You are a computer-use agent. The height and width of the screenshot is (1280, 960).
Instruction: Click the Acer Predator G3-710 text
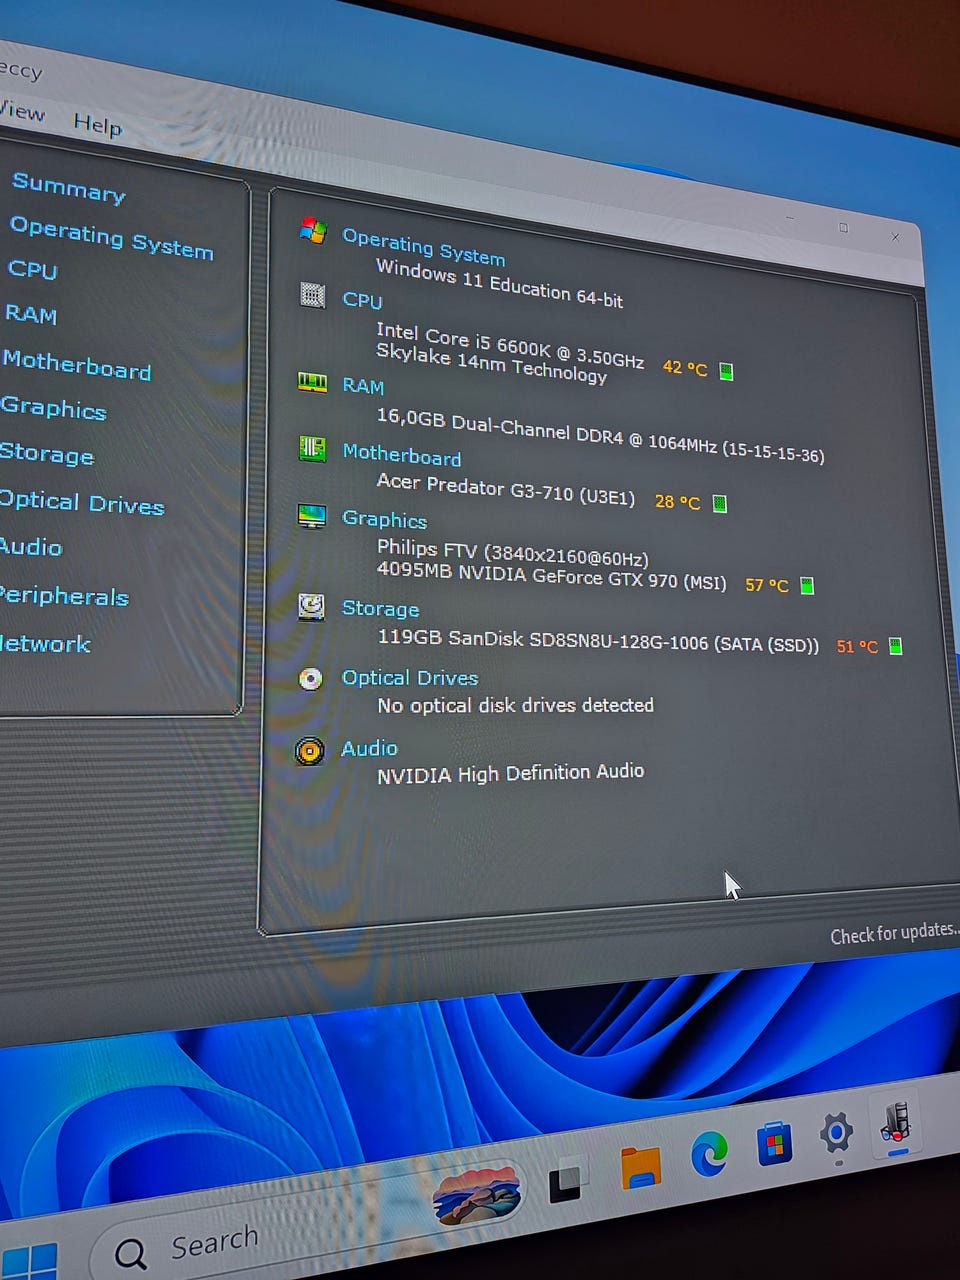click(505, 489)
